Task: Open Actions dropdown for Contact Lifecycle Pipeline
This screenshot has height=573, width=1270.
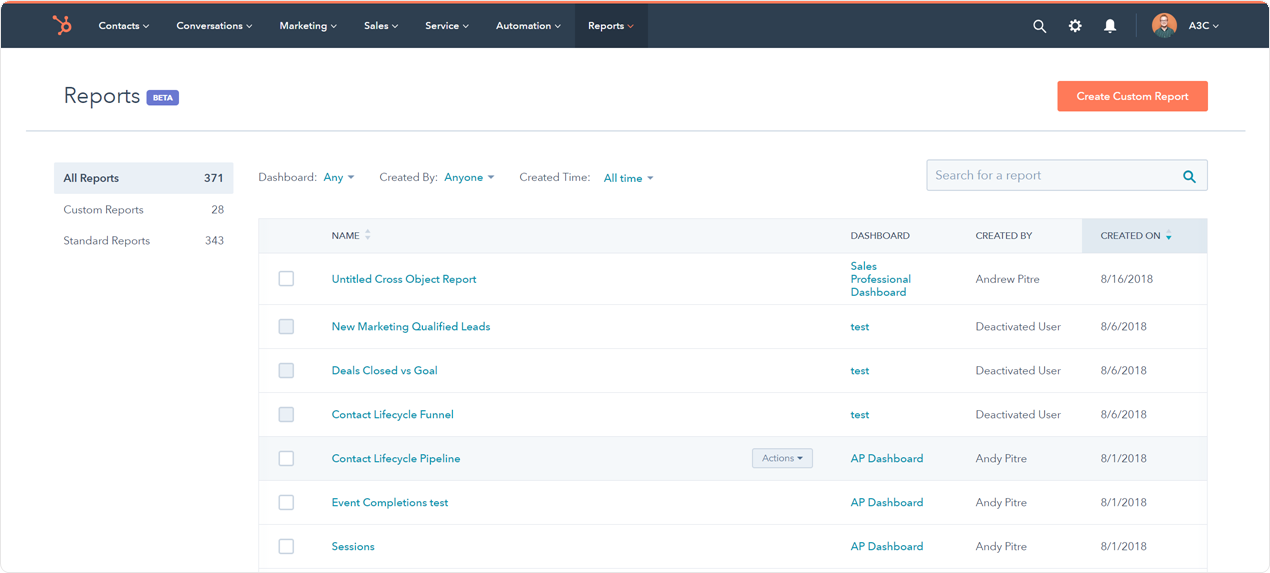Action: [x=782, y=458]
